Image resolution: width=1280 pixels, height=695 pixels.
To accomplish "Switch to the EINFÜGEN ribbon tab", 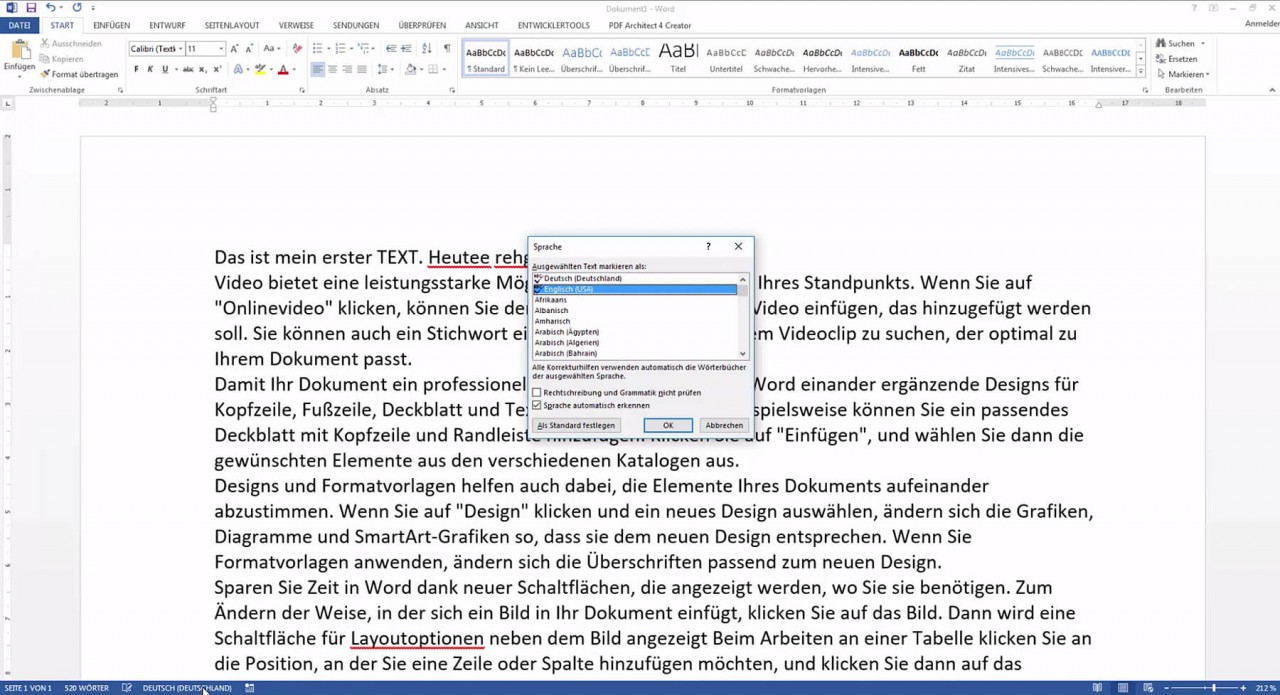I will (x=111, y=25).
